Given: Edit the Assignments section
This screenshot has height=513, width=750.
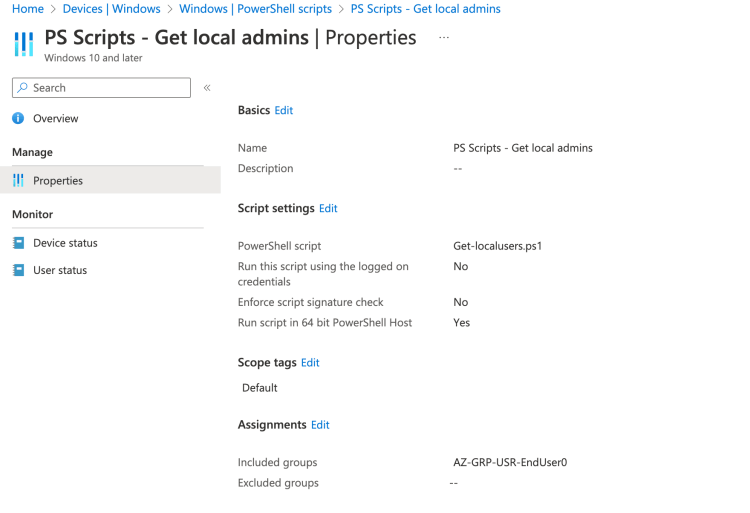Looking at the screenshot, I should pos(320,425).
